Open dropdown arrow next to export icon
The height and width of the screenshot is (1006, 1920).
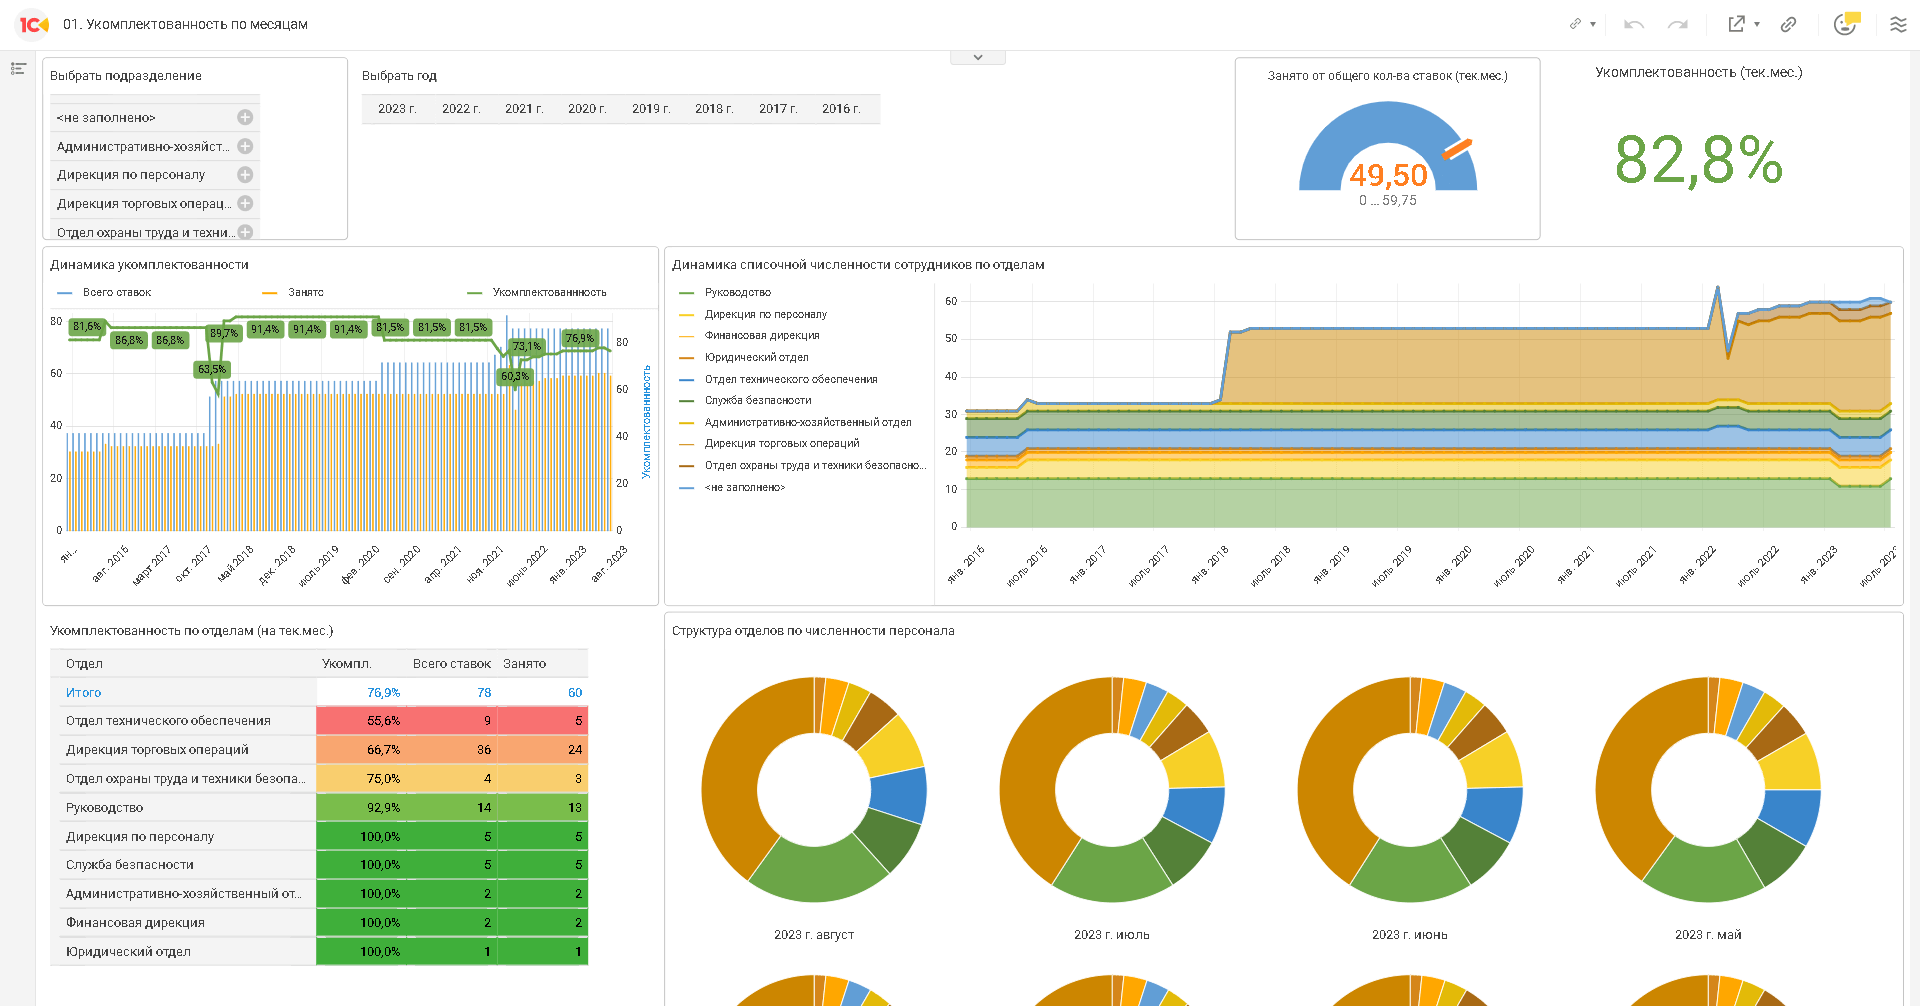tap(1757, 24)
